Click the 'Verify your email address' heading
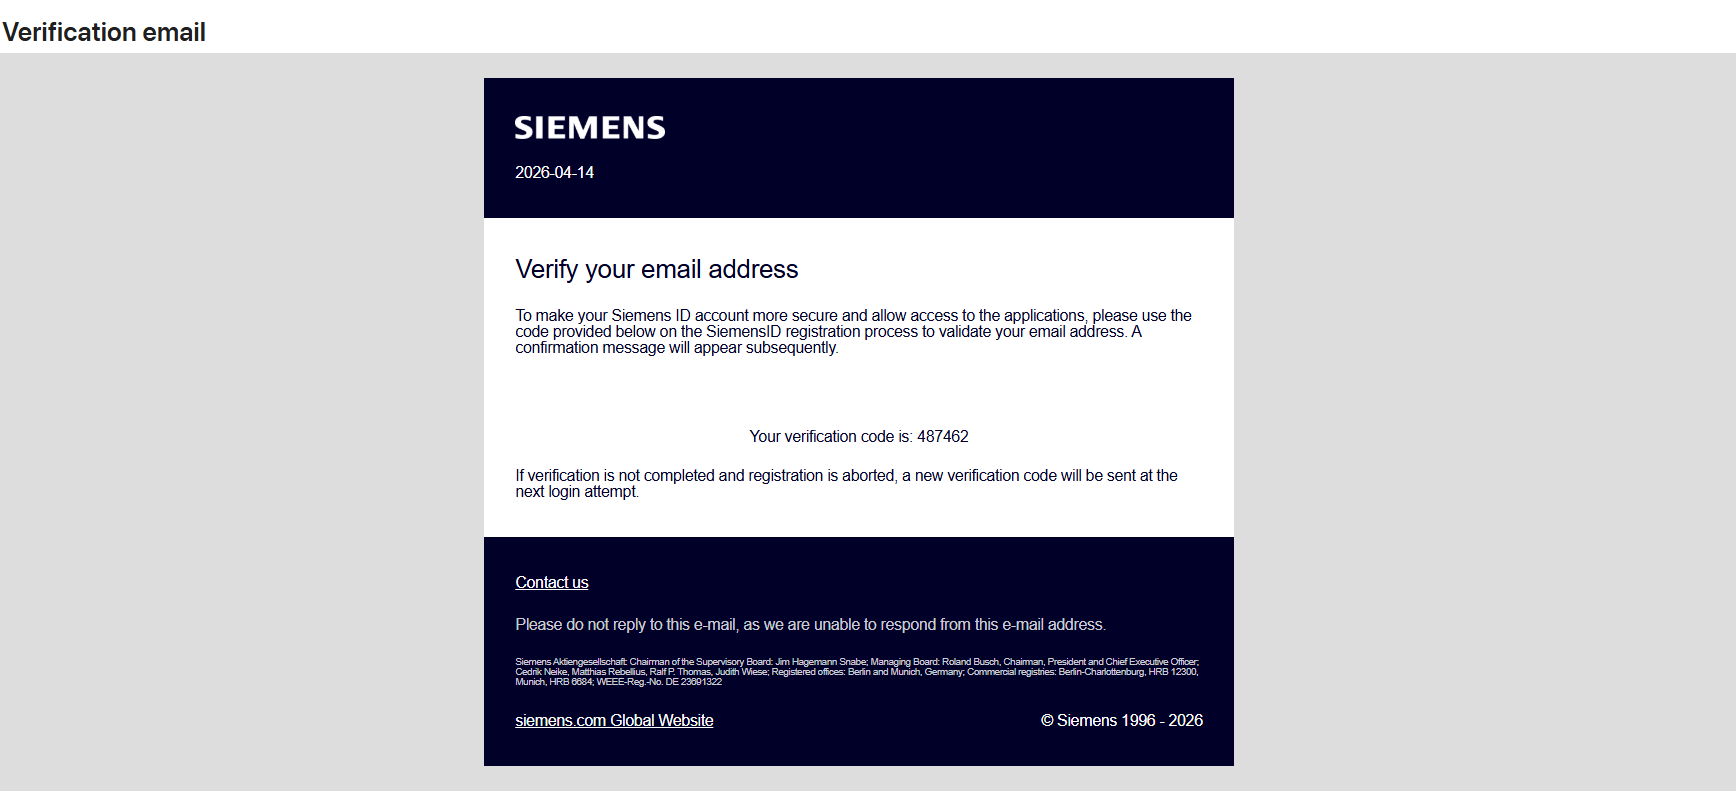The width and height of the screenshot is (1736, 796). pyautogui.click(x=657, y=270)
